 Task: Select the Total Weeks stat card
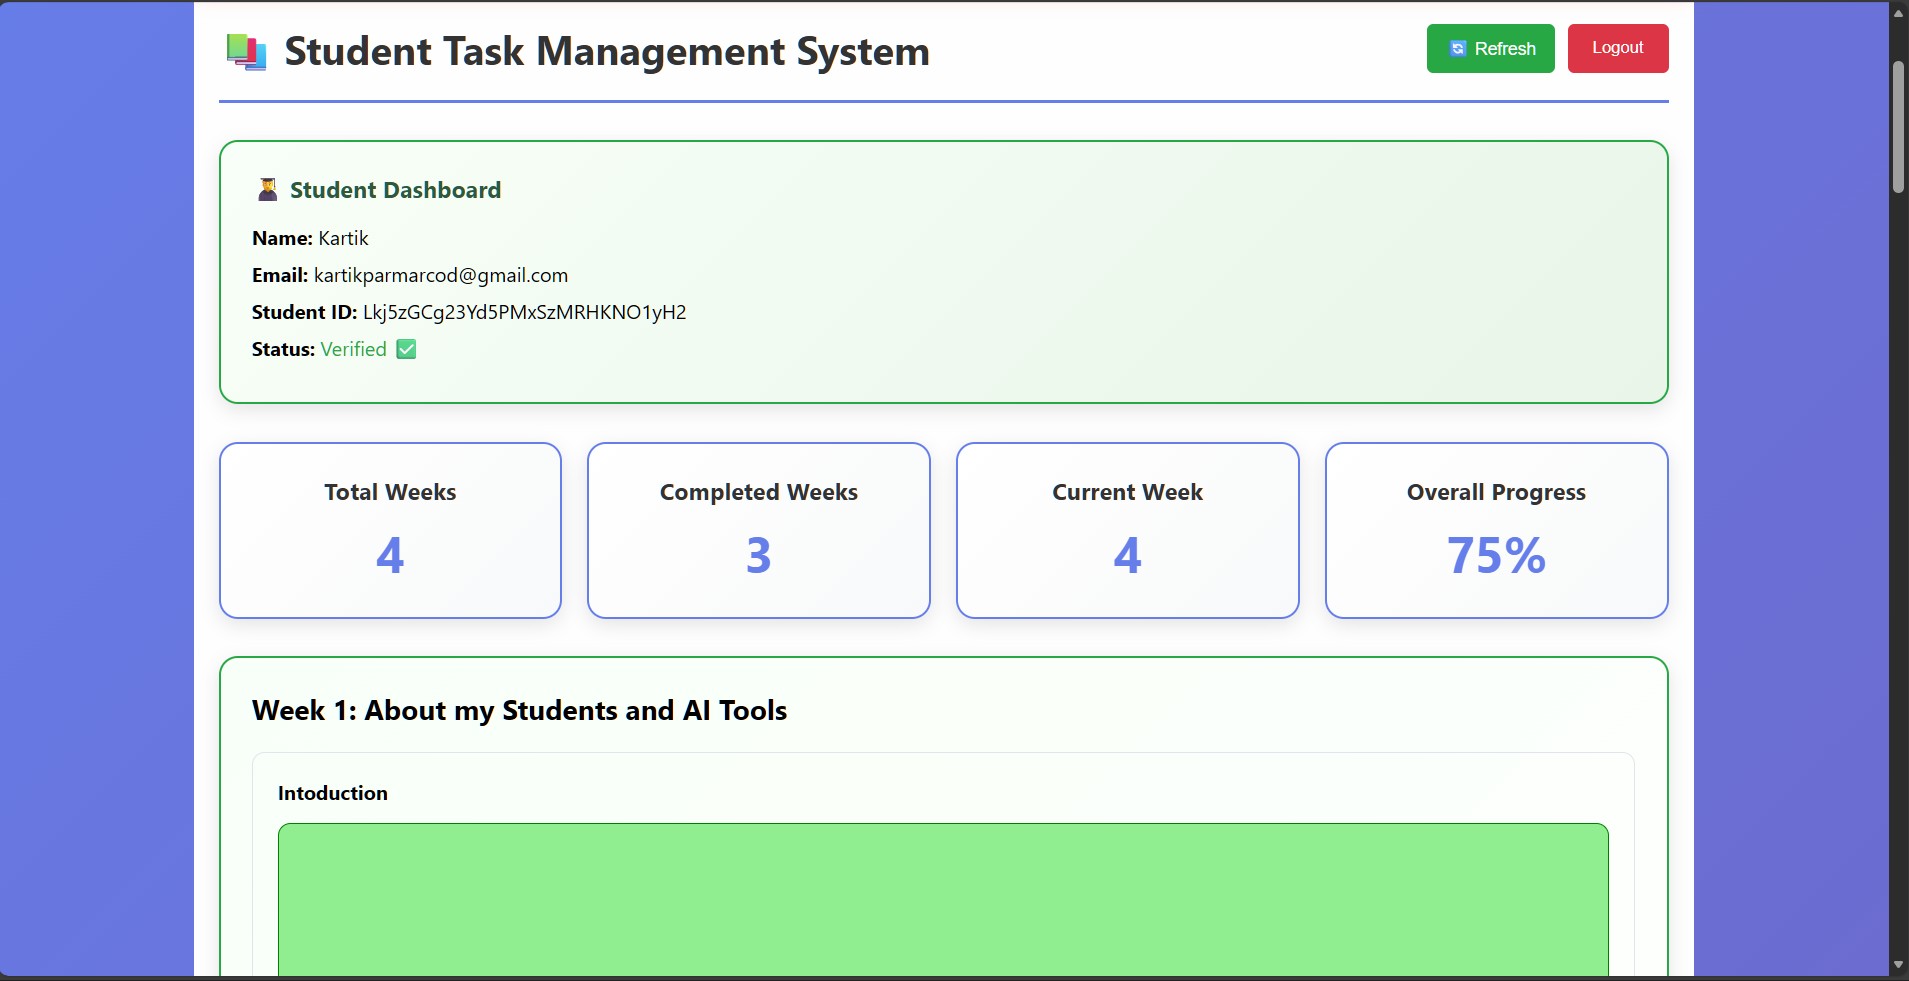[x=390, y=530]
